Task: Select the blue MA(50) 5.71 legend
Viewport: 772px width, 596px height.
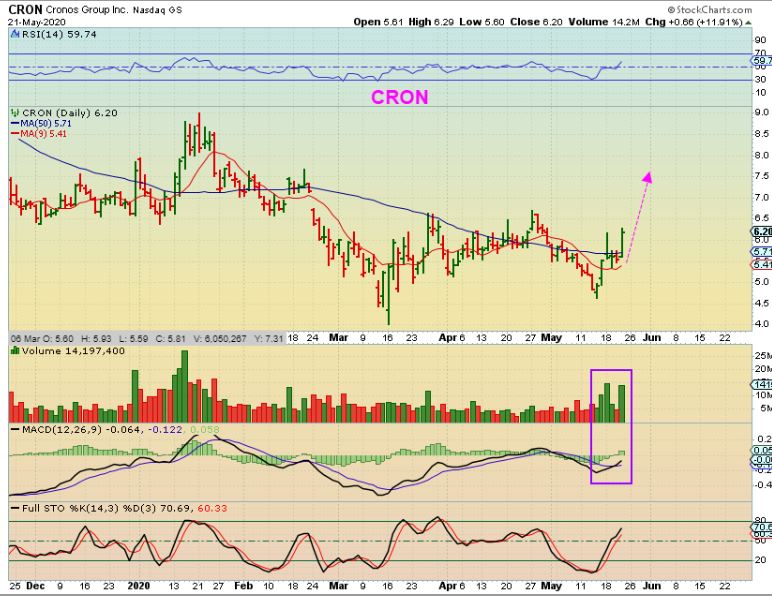Action: [x=41, y=124]
